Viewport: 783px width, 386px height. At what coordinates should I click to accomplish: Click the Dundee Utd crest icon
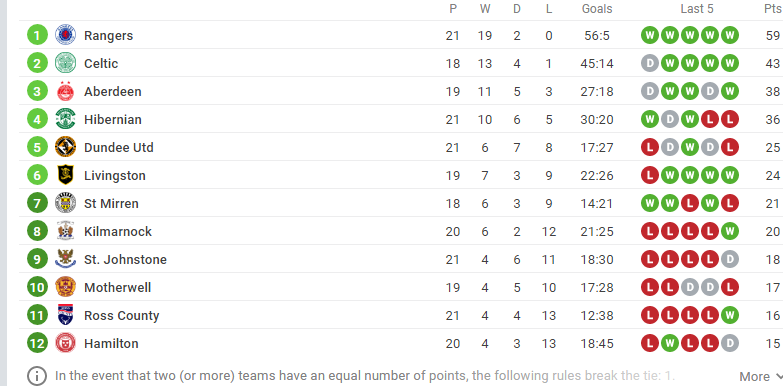[65, 147]
